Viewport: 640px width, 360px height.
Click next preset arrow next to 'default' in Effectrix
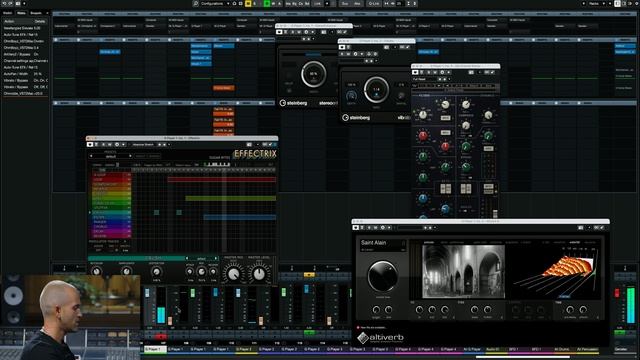(130, 156)
